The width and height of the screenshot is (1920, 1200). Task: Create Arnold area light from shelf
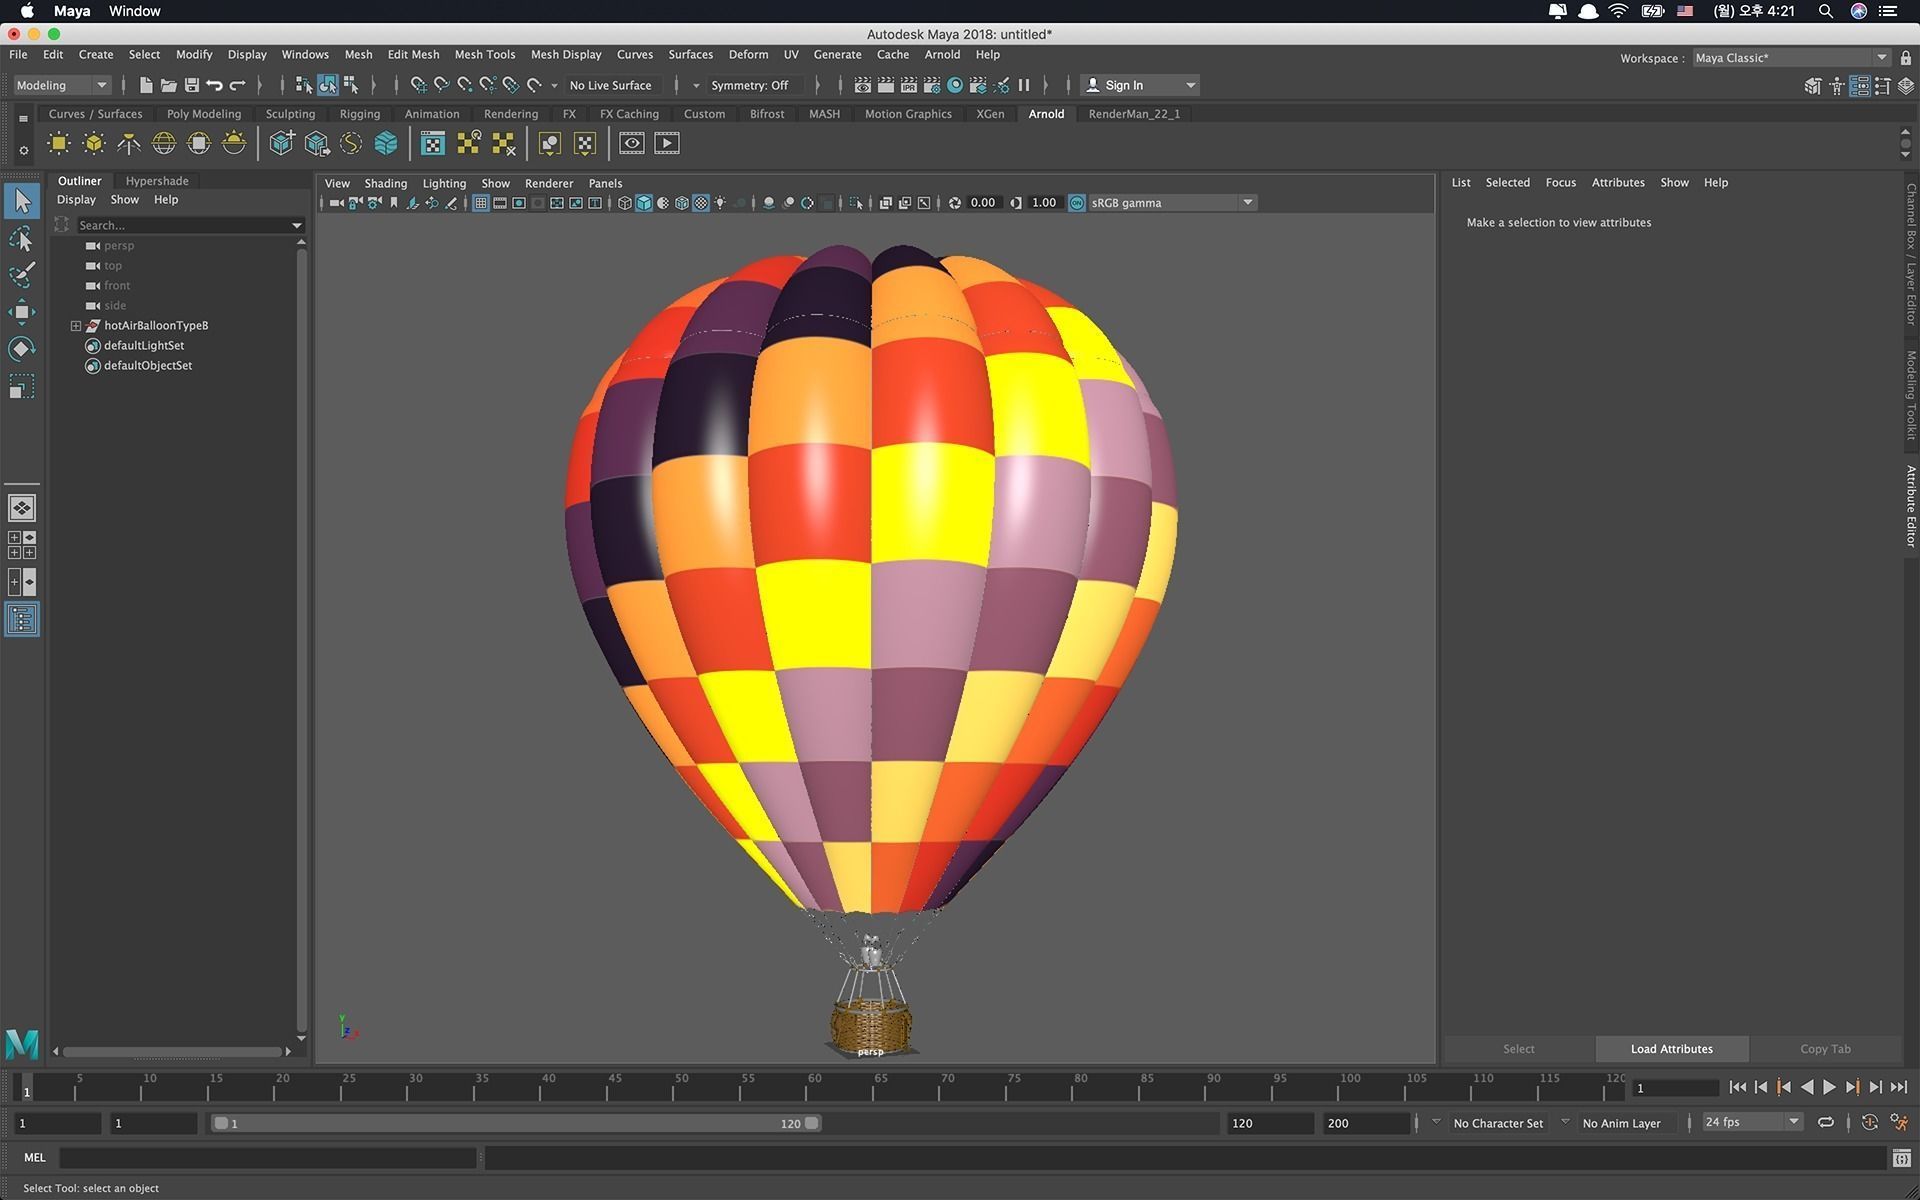[59, 143]
